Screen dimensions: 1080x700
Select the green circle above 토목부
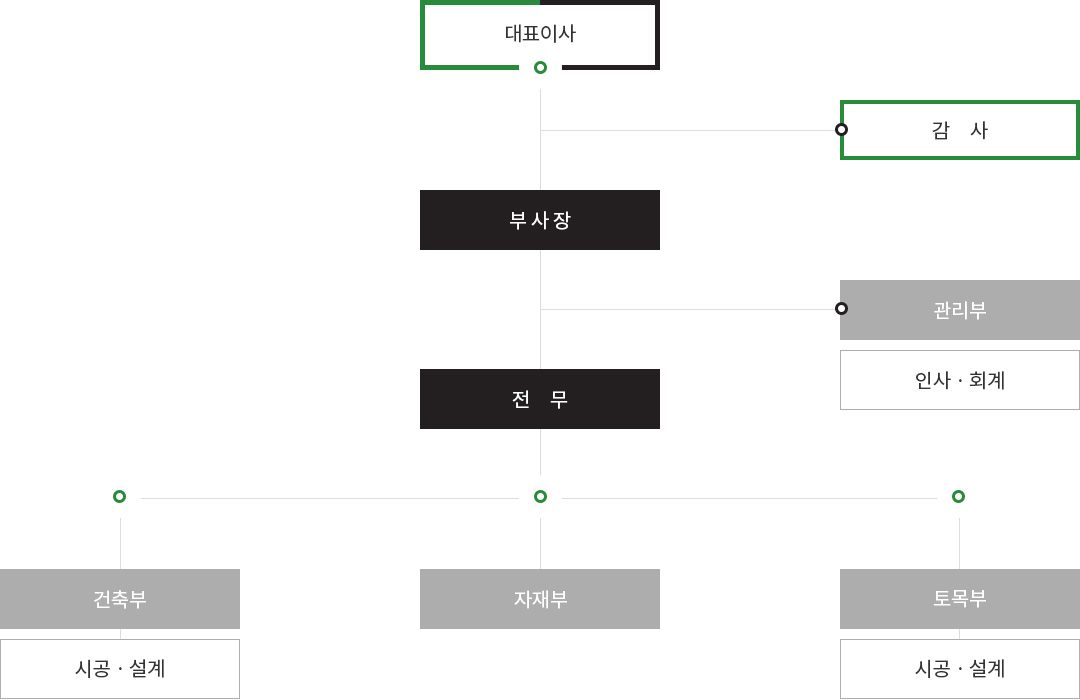[958, 497]
